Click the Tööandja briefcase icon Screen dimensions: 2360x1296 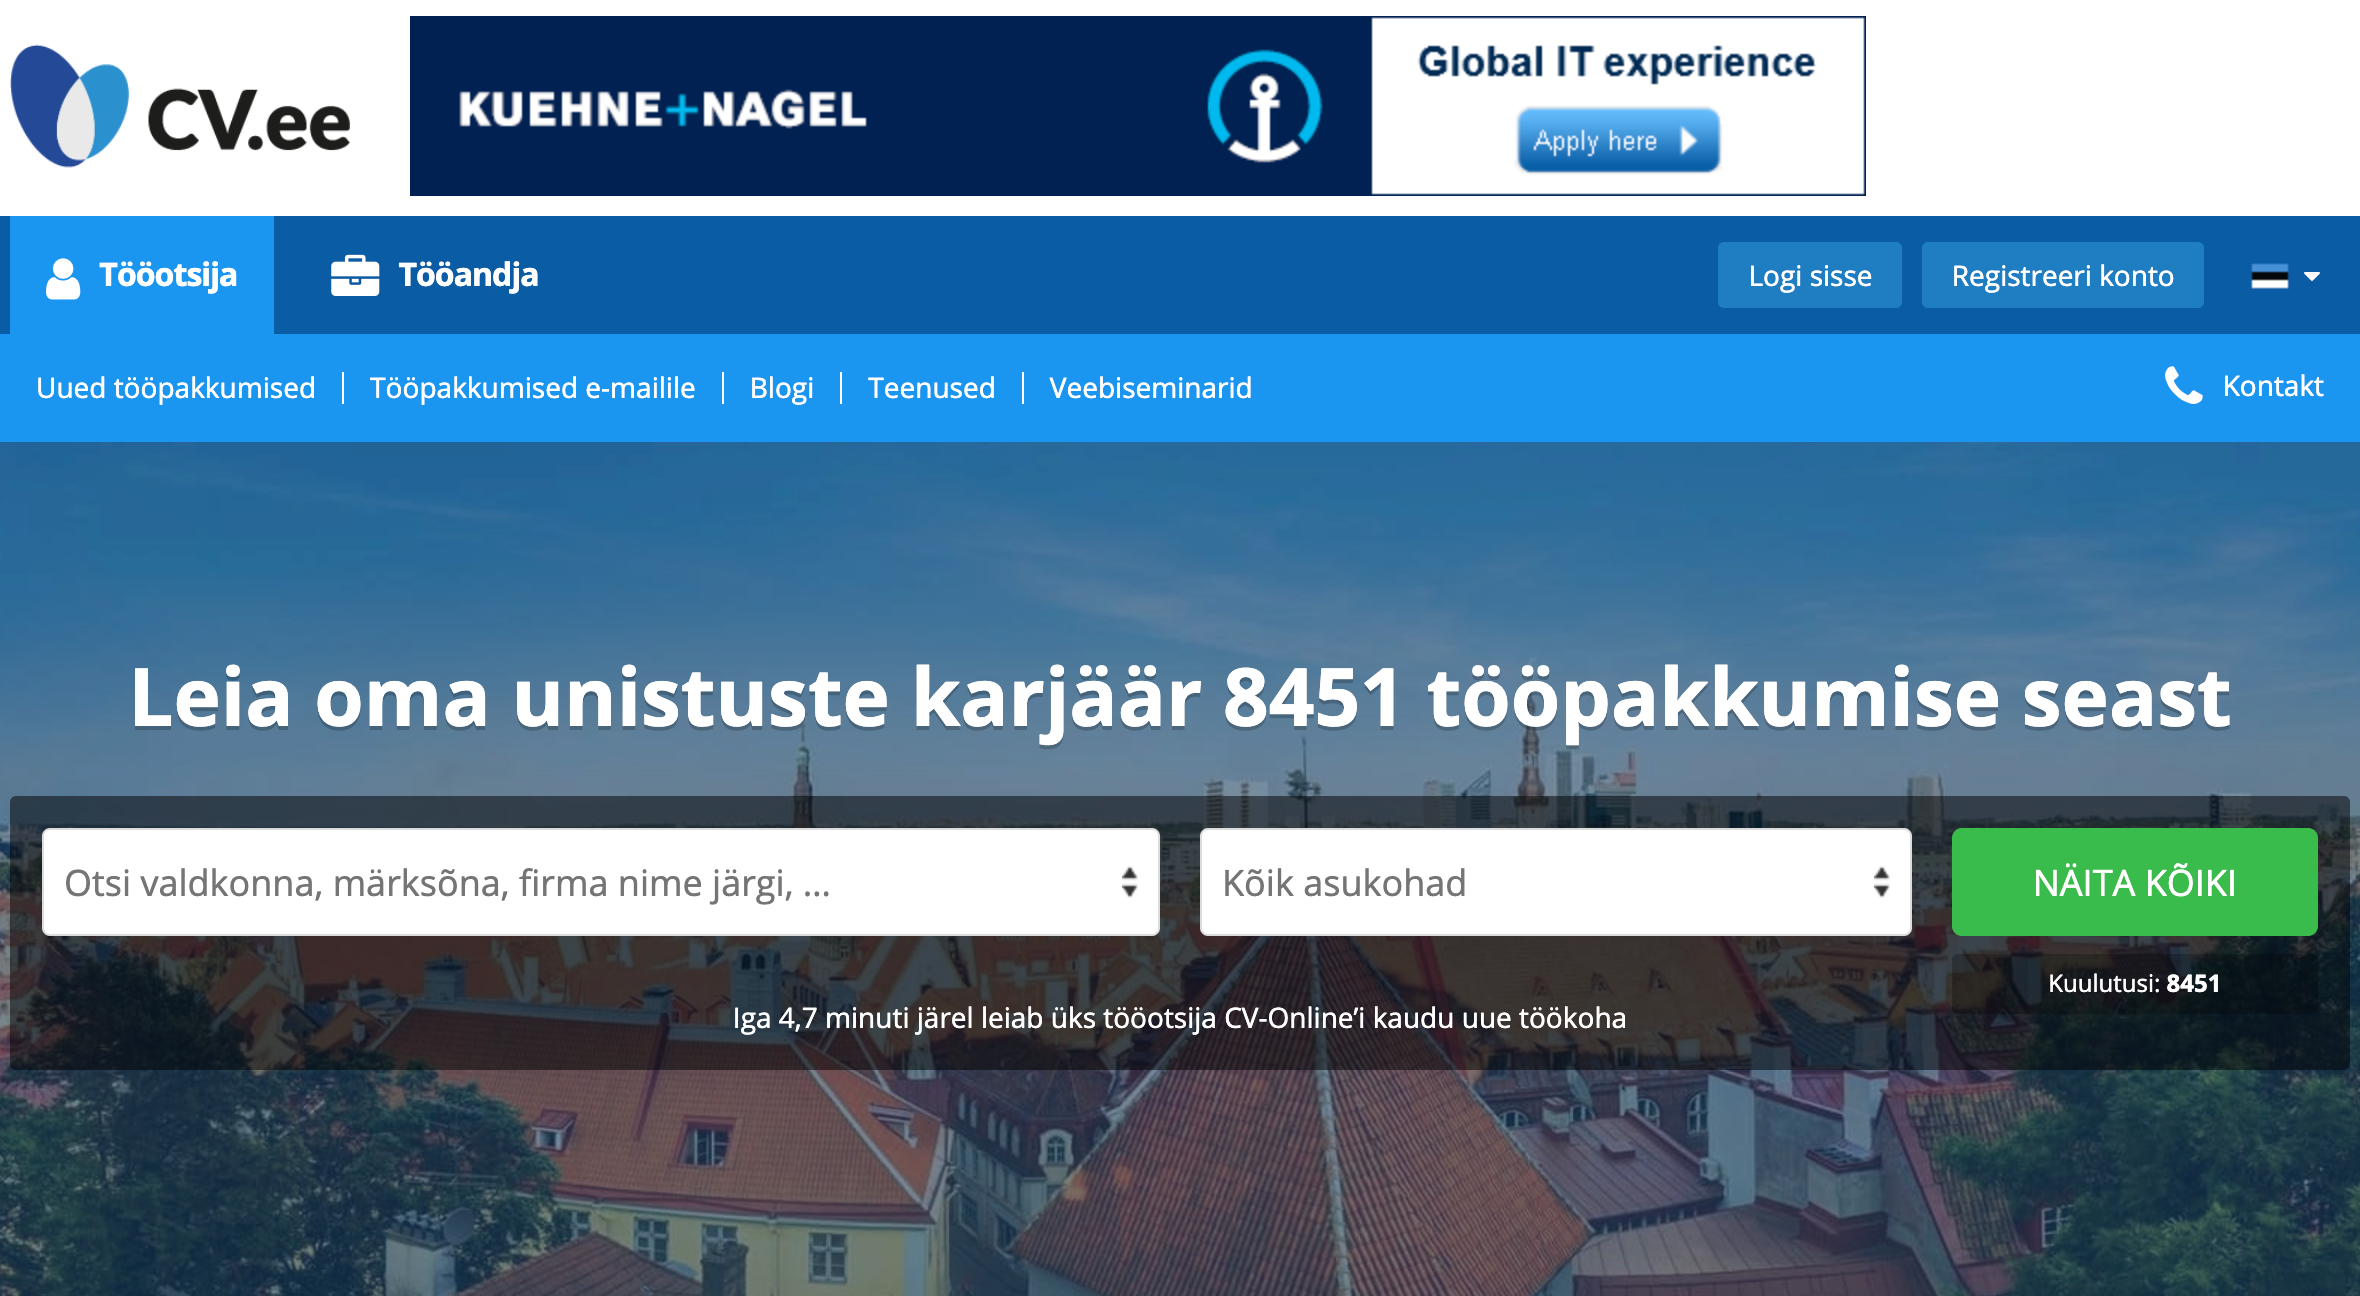coord(355,276)
